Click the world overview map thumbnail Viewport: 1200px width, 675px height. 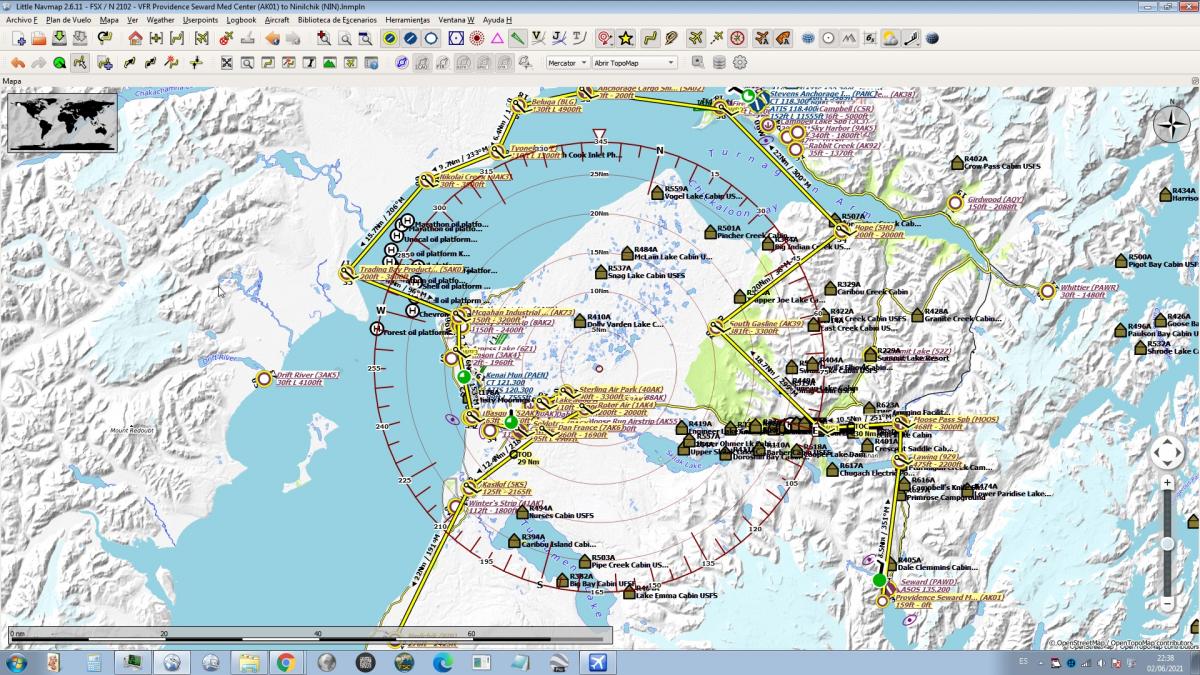tap(62, 122)
